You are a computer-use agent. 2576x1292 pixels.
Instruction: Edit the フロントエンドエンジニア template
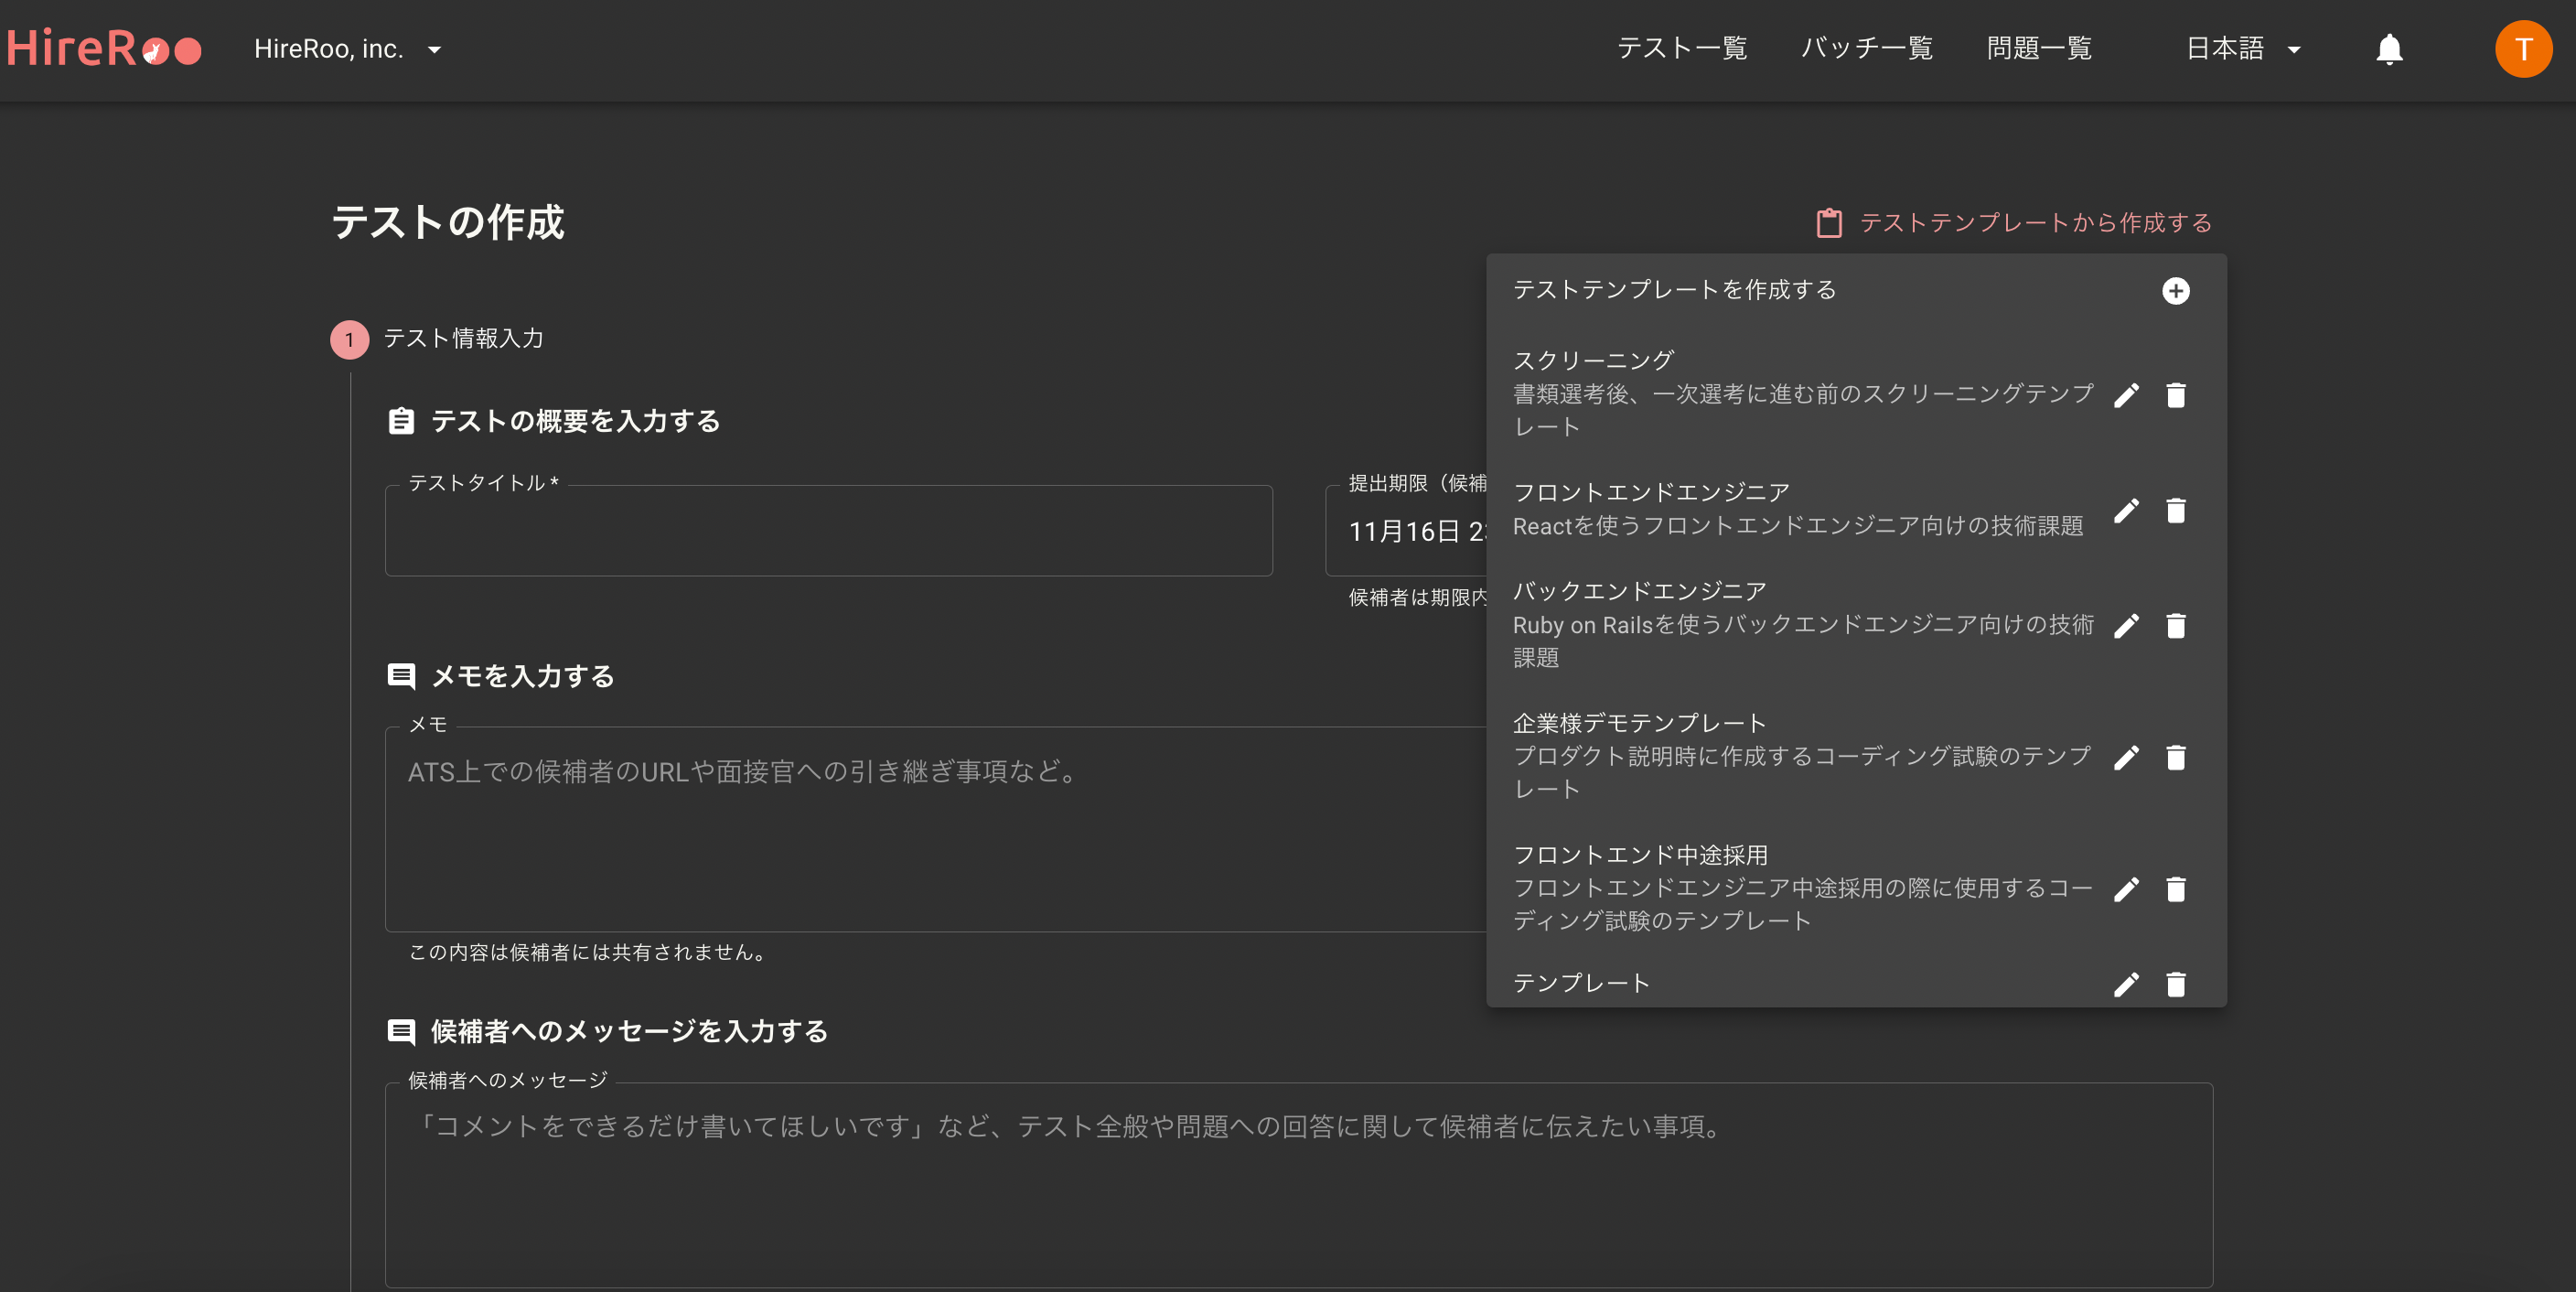[x=2126, y=510]
